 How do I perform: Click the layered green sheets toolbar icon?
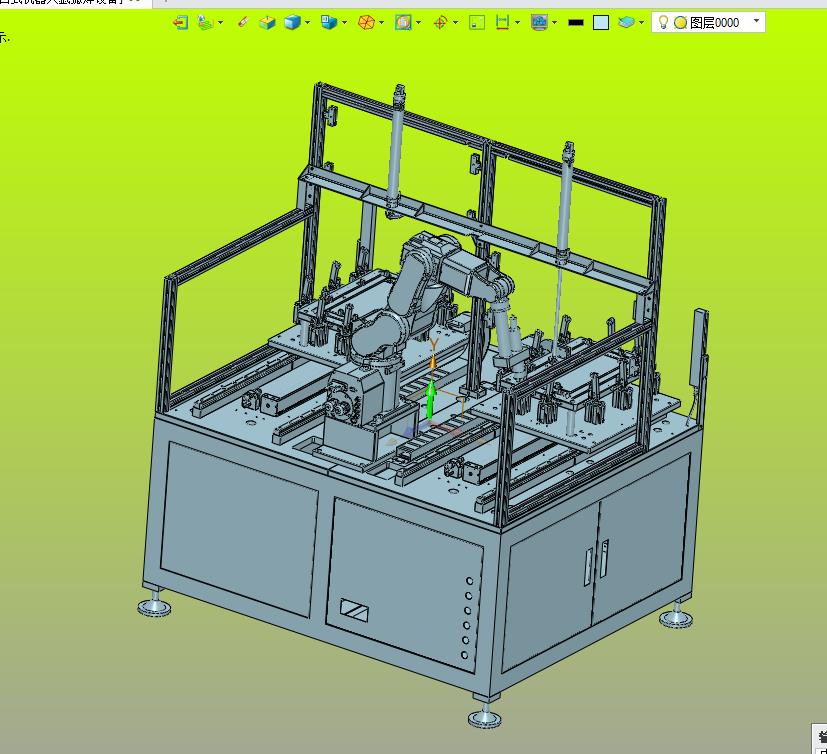[x=205, y=23]
